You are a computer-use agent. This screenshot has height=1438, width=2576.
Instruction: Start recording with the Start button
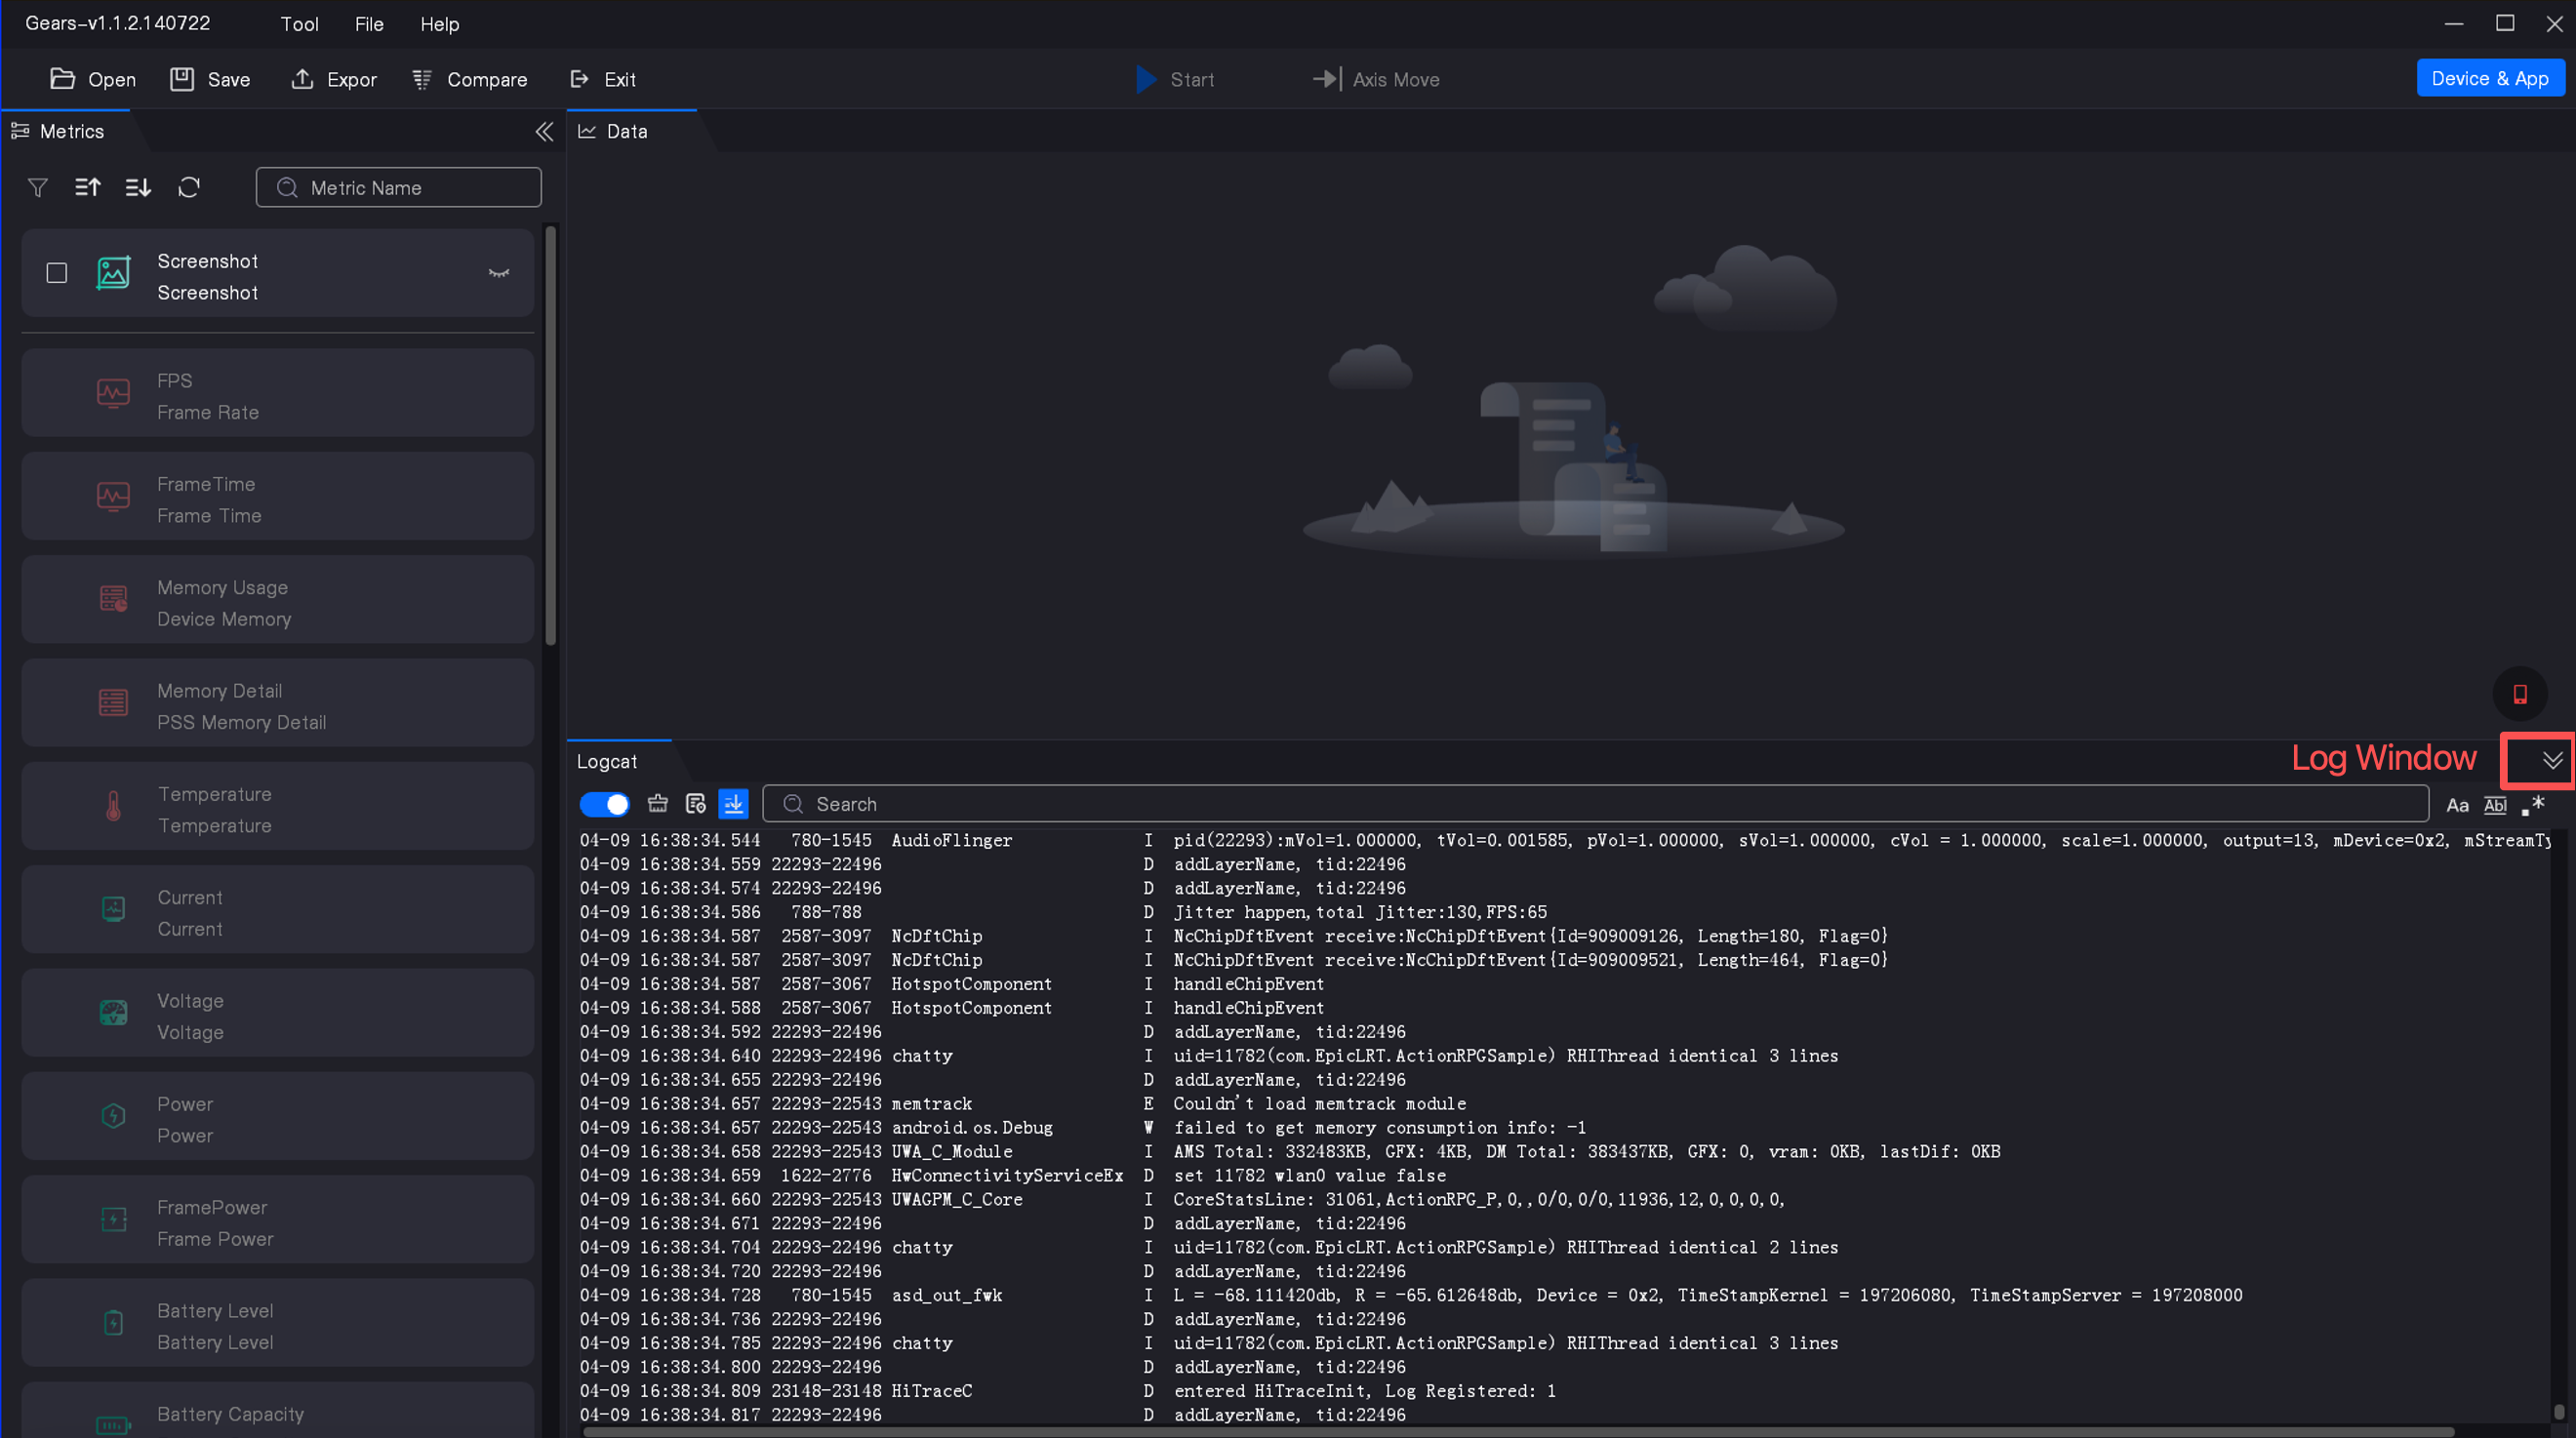(1175, 79)
